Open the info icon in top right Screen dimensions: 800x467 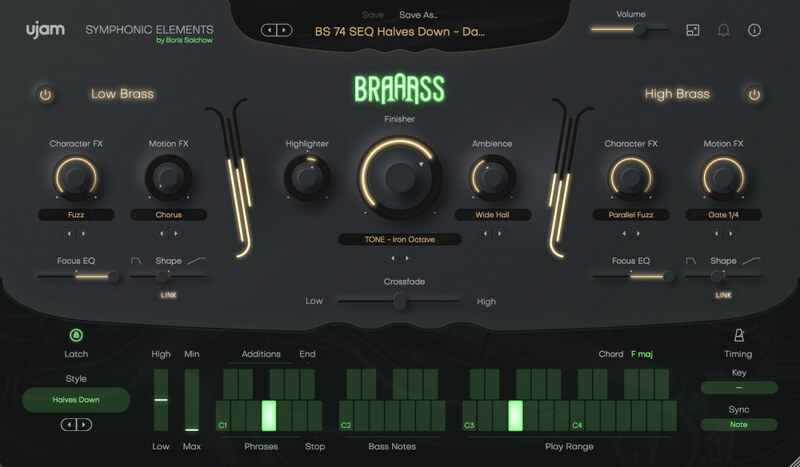coord(754,30)
